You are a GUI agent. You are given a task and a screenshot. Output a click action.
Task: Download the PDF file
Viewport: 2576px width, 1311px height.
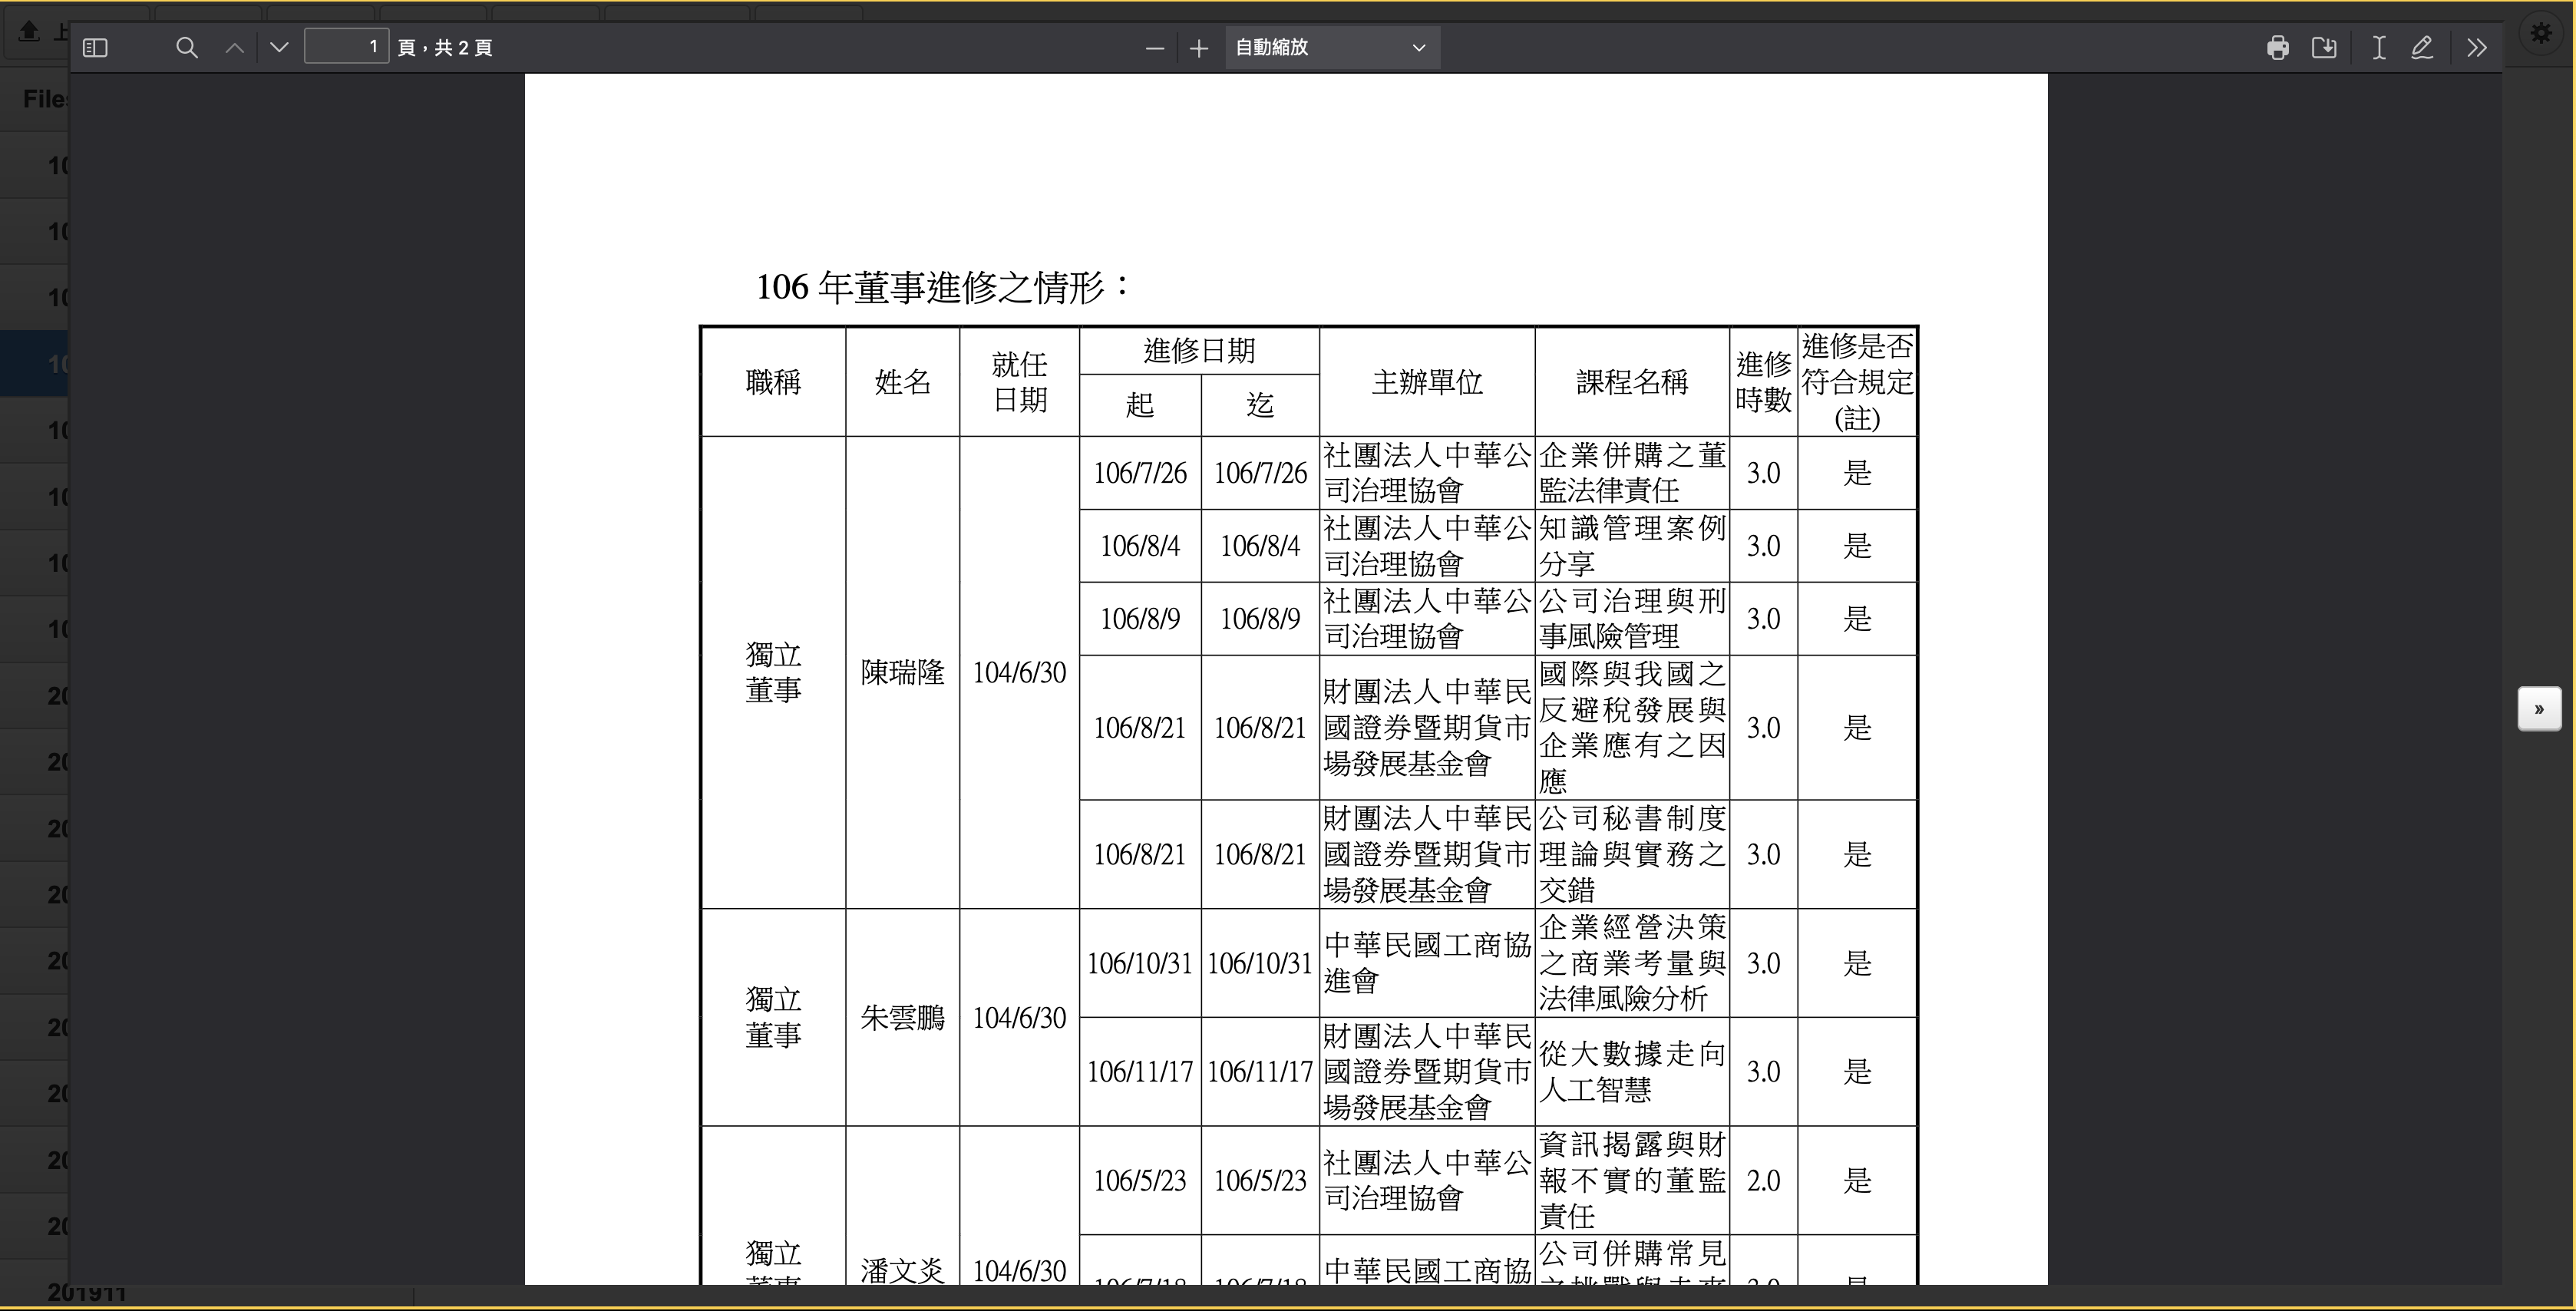point(2324,47)
